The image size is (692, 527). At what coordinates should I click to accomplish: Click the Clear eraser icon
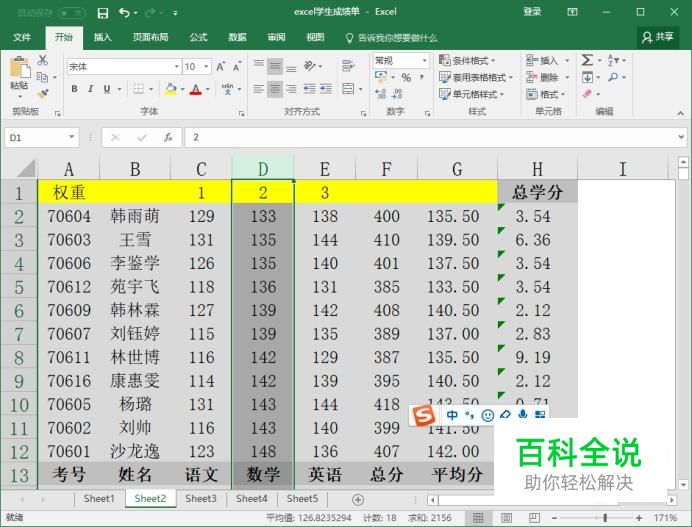point(587,94)
